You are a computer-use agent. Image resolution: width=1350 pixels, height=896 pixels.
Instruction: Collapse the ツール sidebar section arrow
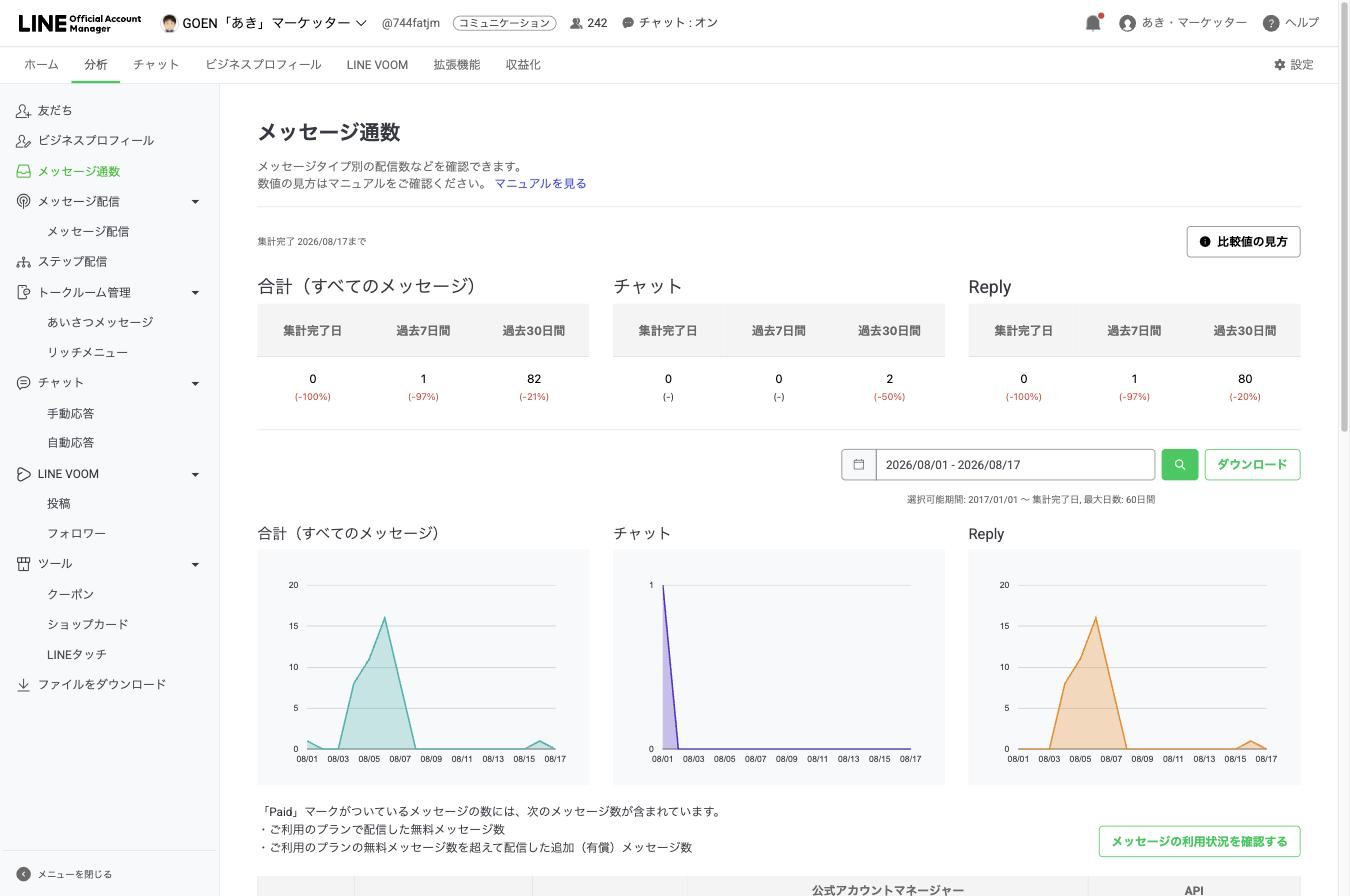[195, 564]
